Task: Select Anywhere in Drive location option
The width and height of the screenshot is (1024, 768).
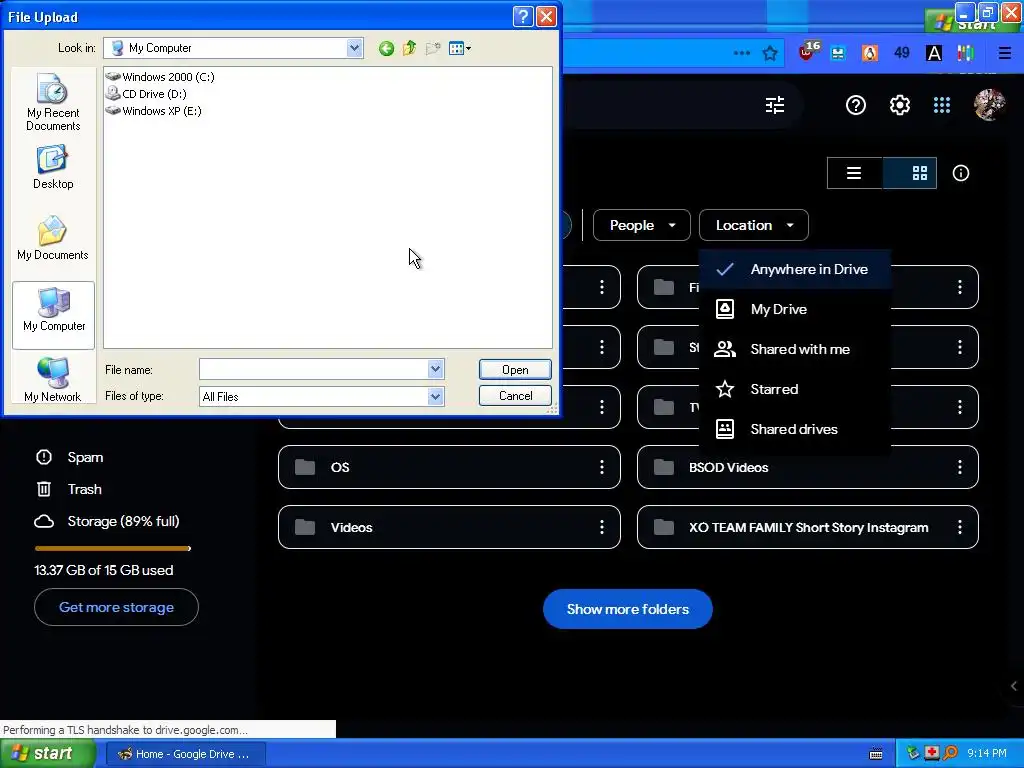Action: point(795,269)
